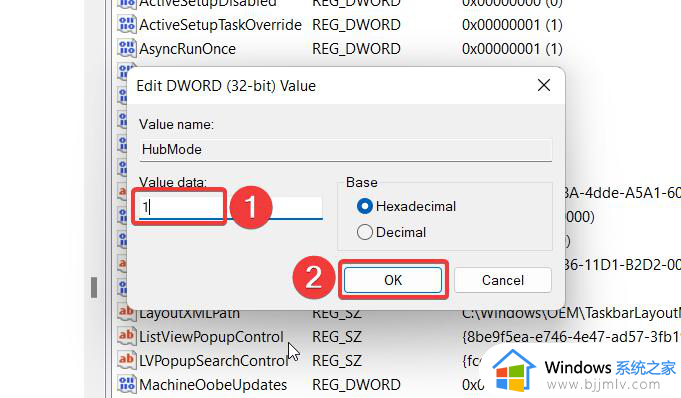Click the AsyncRunOnce DWORD icon
The image size is (681, 398).
click(127, 48)
